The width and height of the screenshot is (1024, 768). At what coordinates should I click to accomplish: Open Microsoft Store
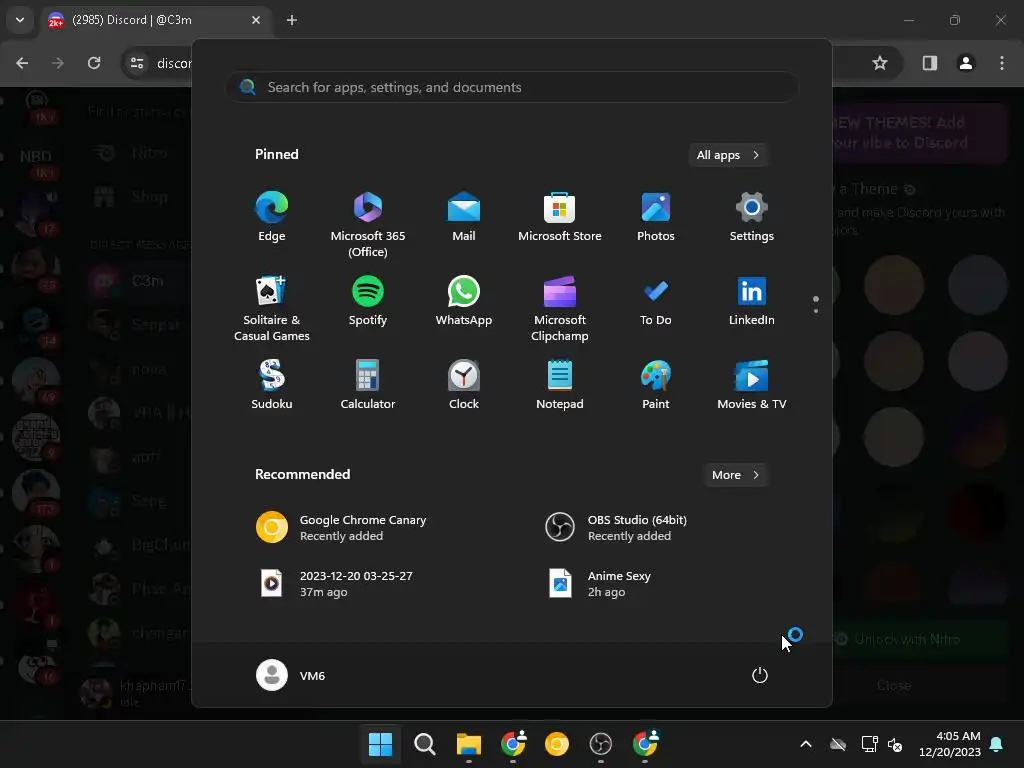pos(560,217)
